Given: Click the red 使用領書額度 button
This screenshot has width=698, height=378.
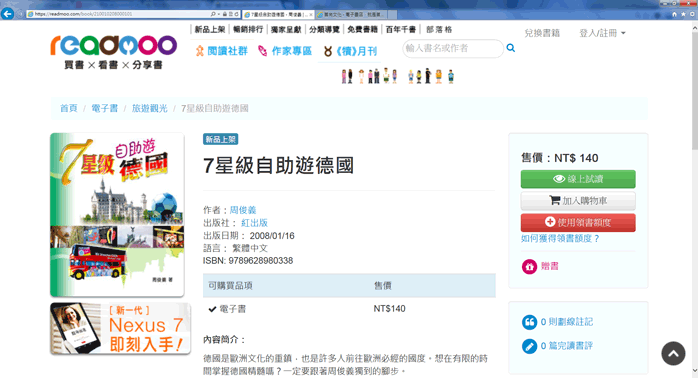Looking at the screenshot, I should (x=578, y=222).
